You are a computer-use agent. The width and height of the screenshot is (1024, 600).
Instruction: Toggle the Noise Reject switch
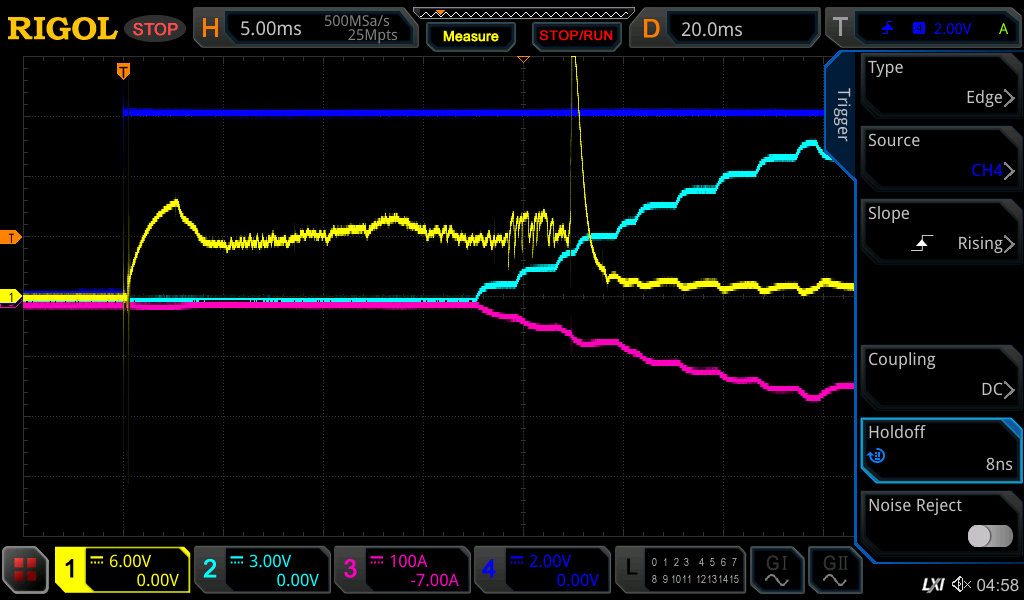tap(989, 536)
